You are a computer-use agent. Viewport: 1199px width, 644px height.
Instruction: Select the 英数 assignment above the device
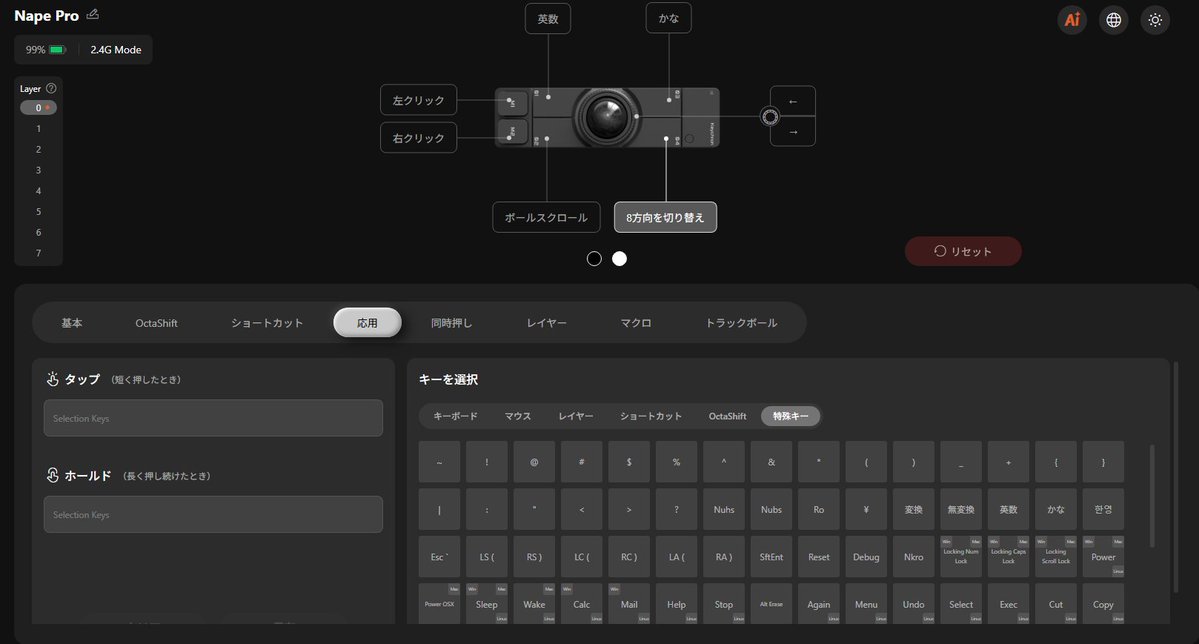(548, 18)
